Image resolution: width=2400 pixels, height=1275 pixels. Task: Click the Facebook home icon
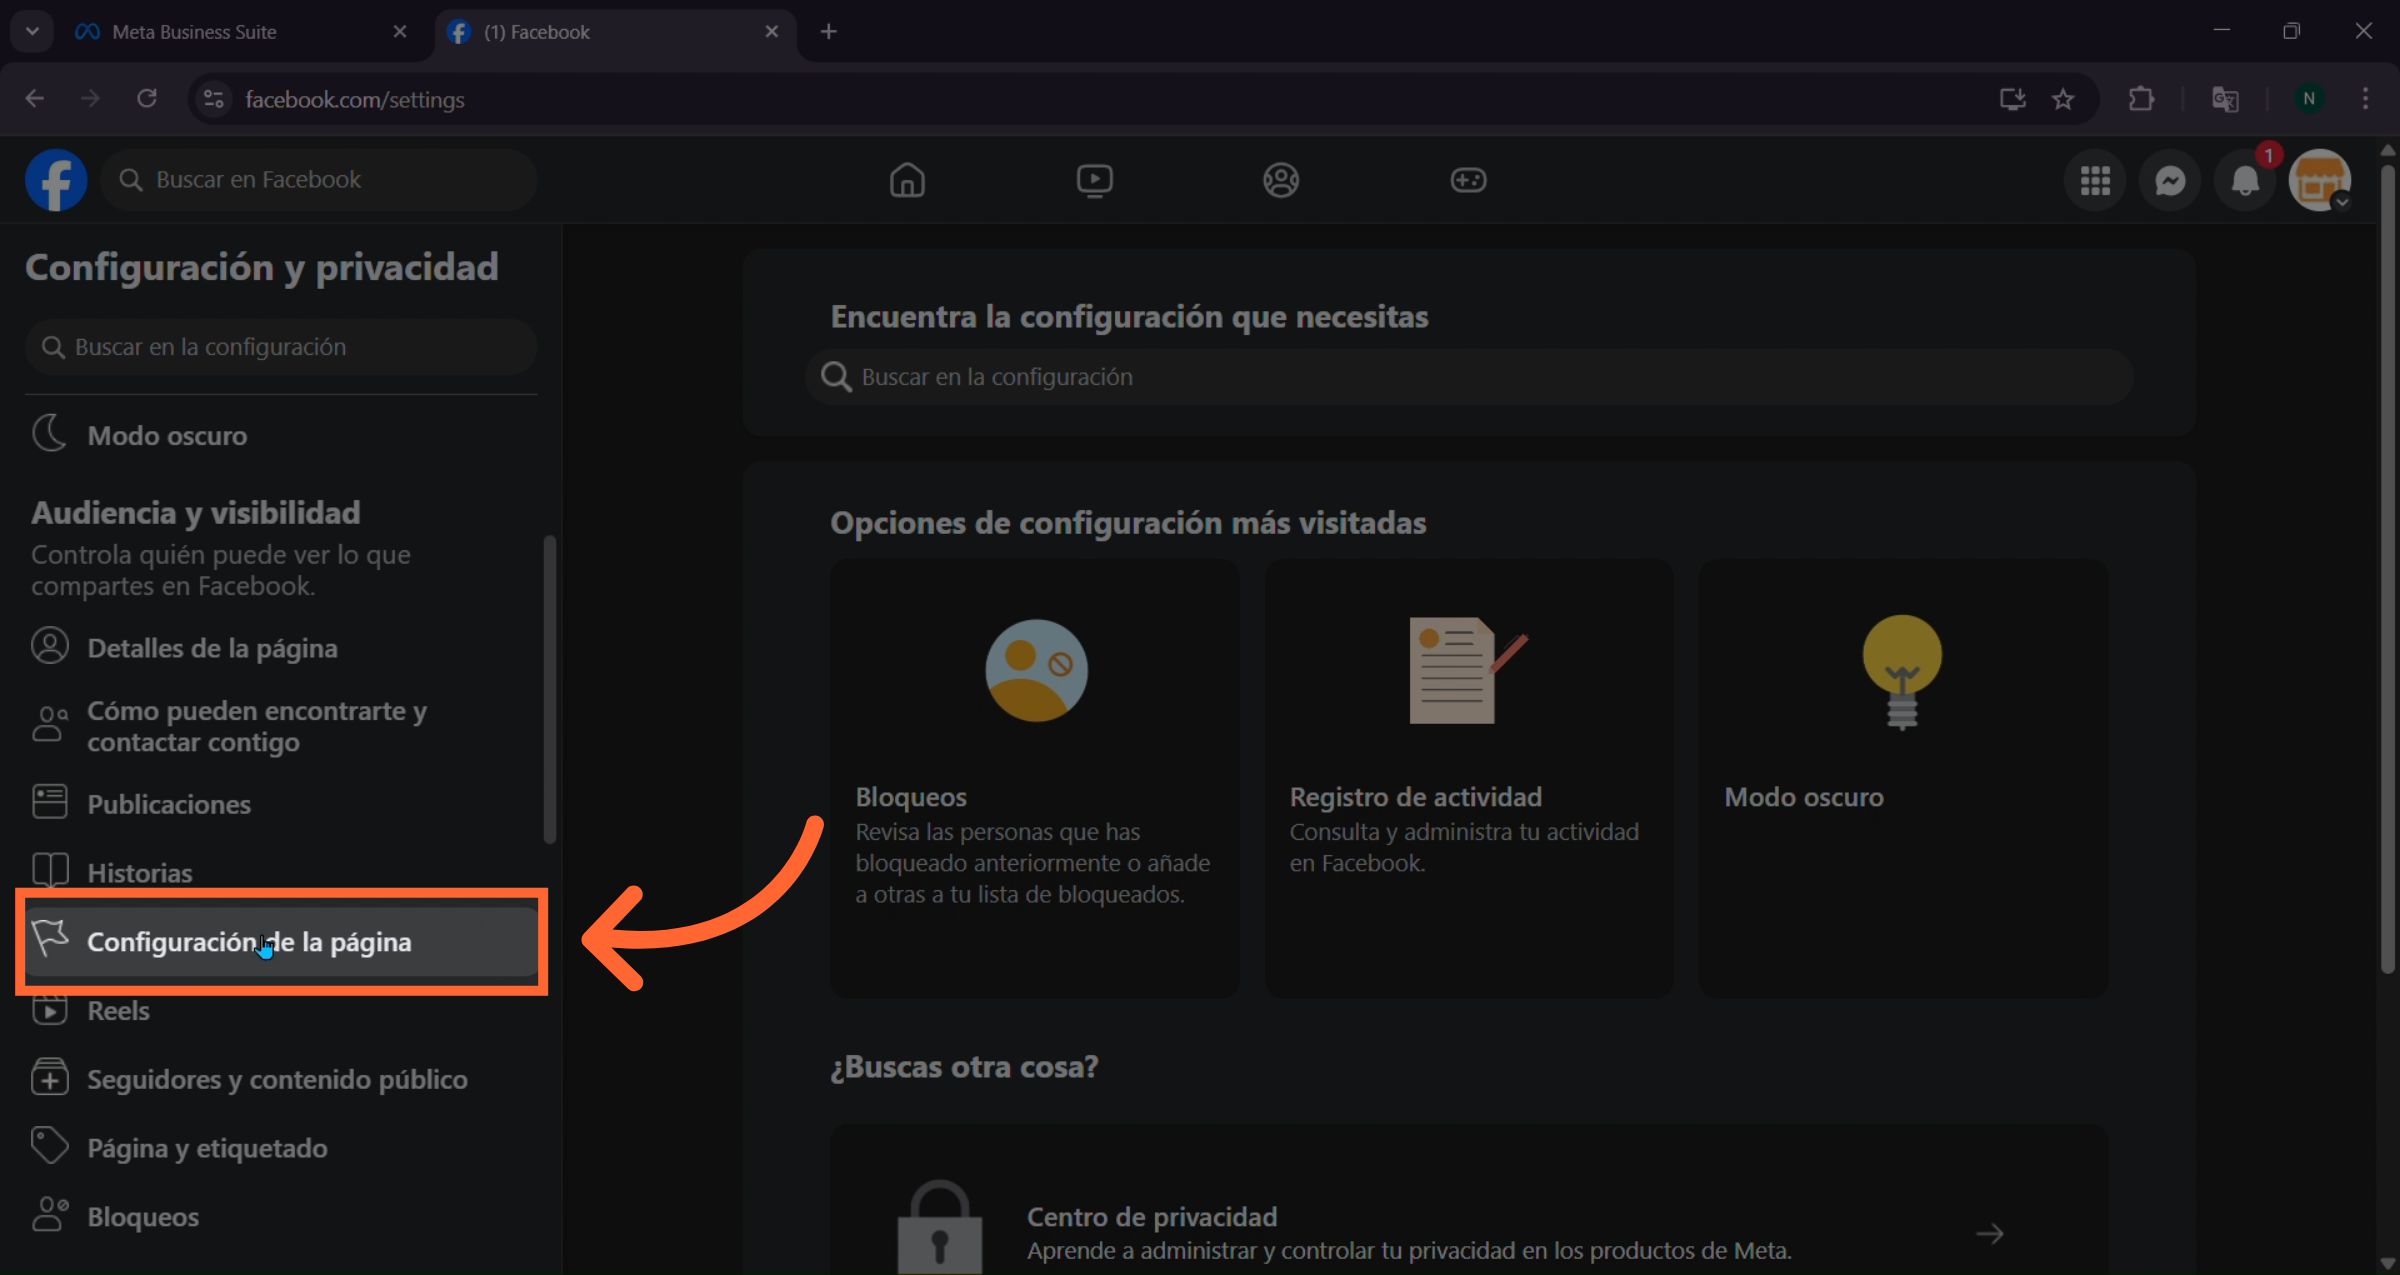point(907,180)
